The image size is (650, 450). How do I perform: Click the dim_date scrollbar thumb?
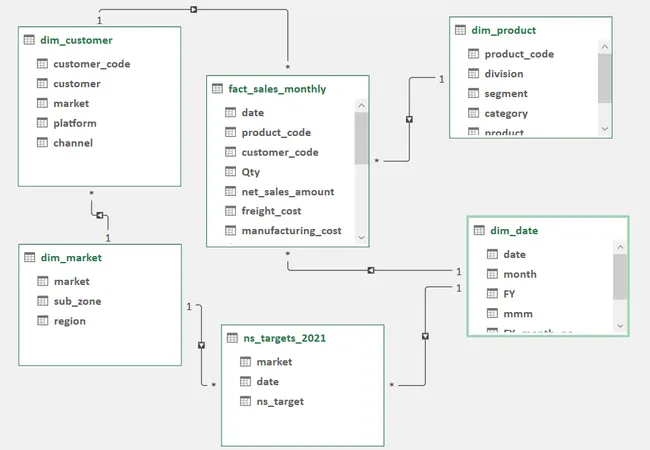click(x=620, y=276)
